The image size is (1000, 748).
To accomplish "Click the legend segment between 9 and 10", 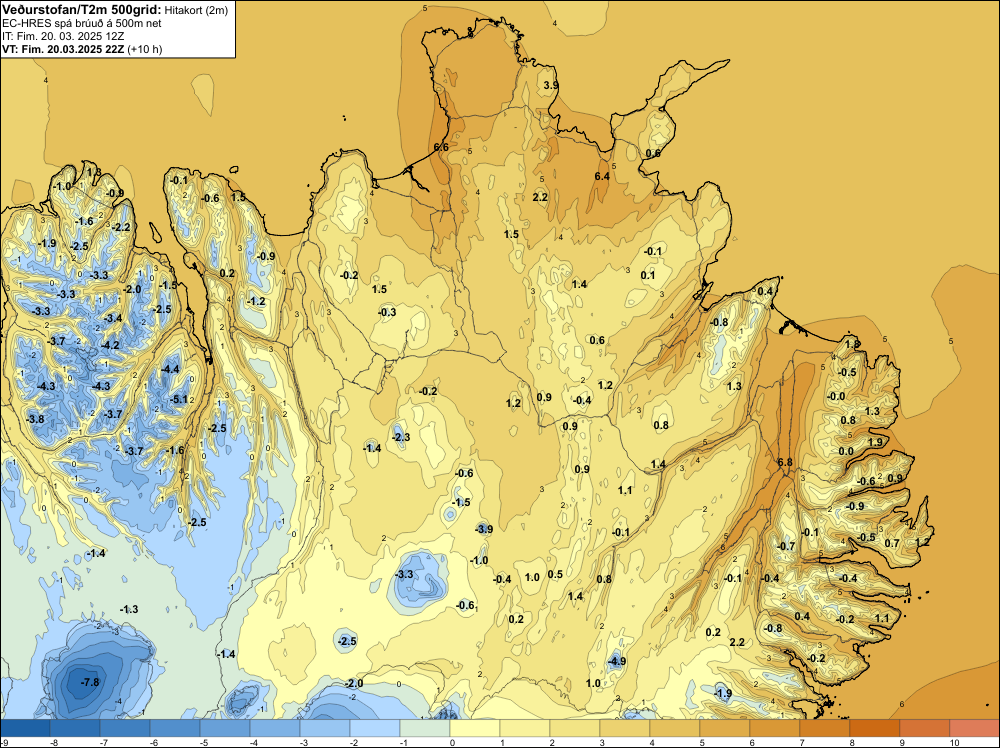I will tap(925, 728).
